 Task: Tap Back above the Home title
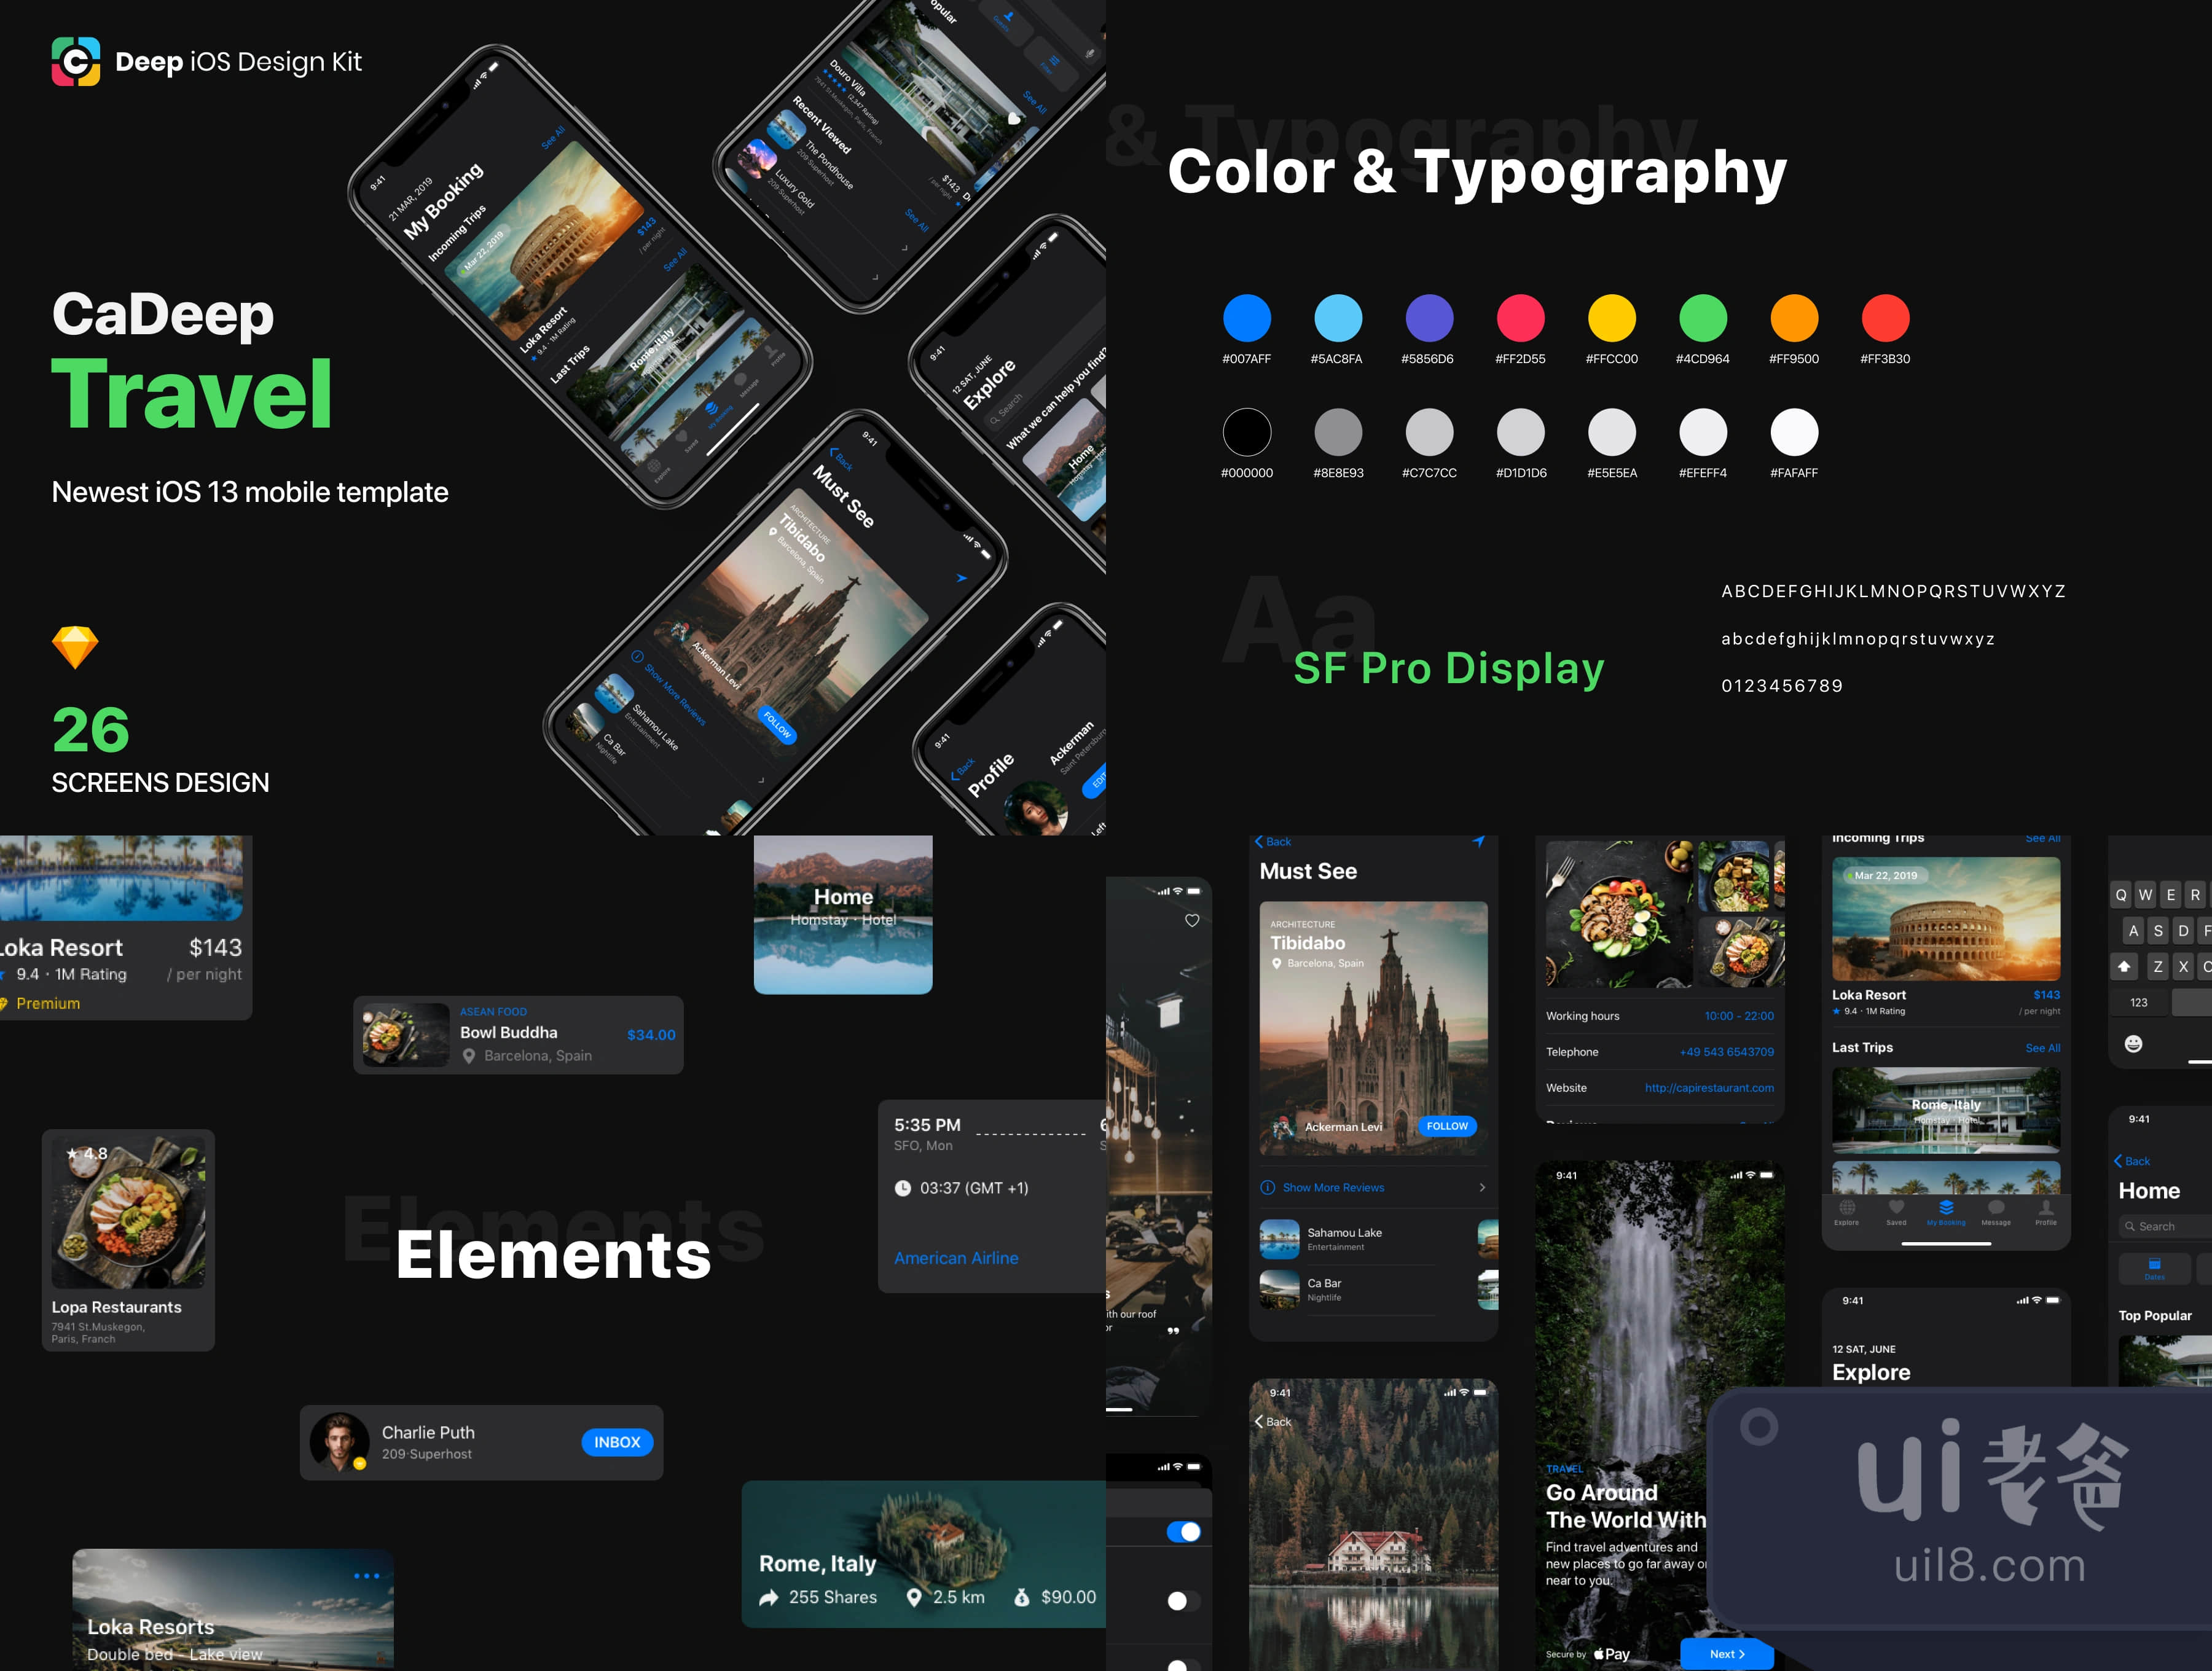(2132, 1161)
